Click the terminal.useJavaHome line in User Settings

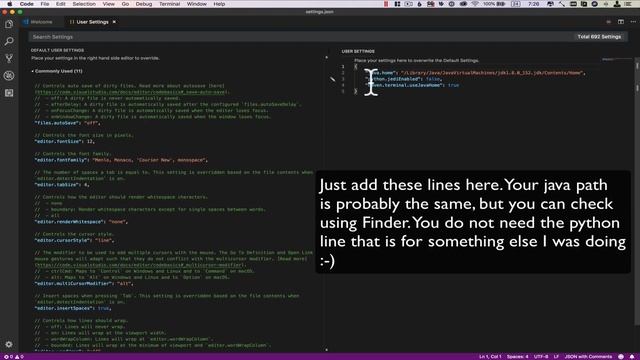coord(412,85)
